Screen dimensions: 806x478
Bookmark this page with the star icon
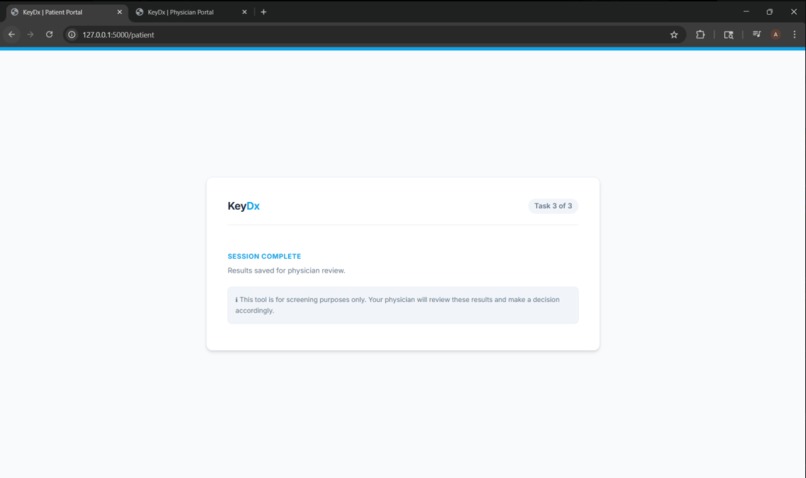coord(674,34)
